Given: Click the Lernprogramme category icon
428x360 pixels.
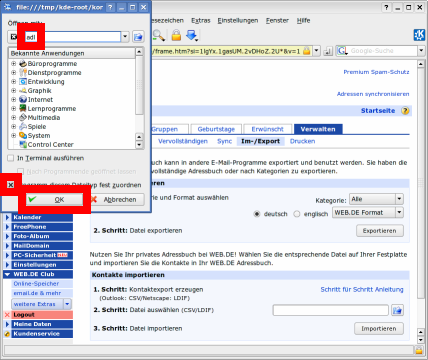Looking at the screenshot, I should pos(23,108).
